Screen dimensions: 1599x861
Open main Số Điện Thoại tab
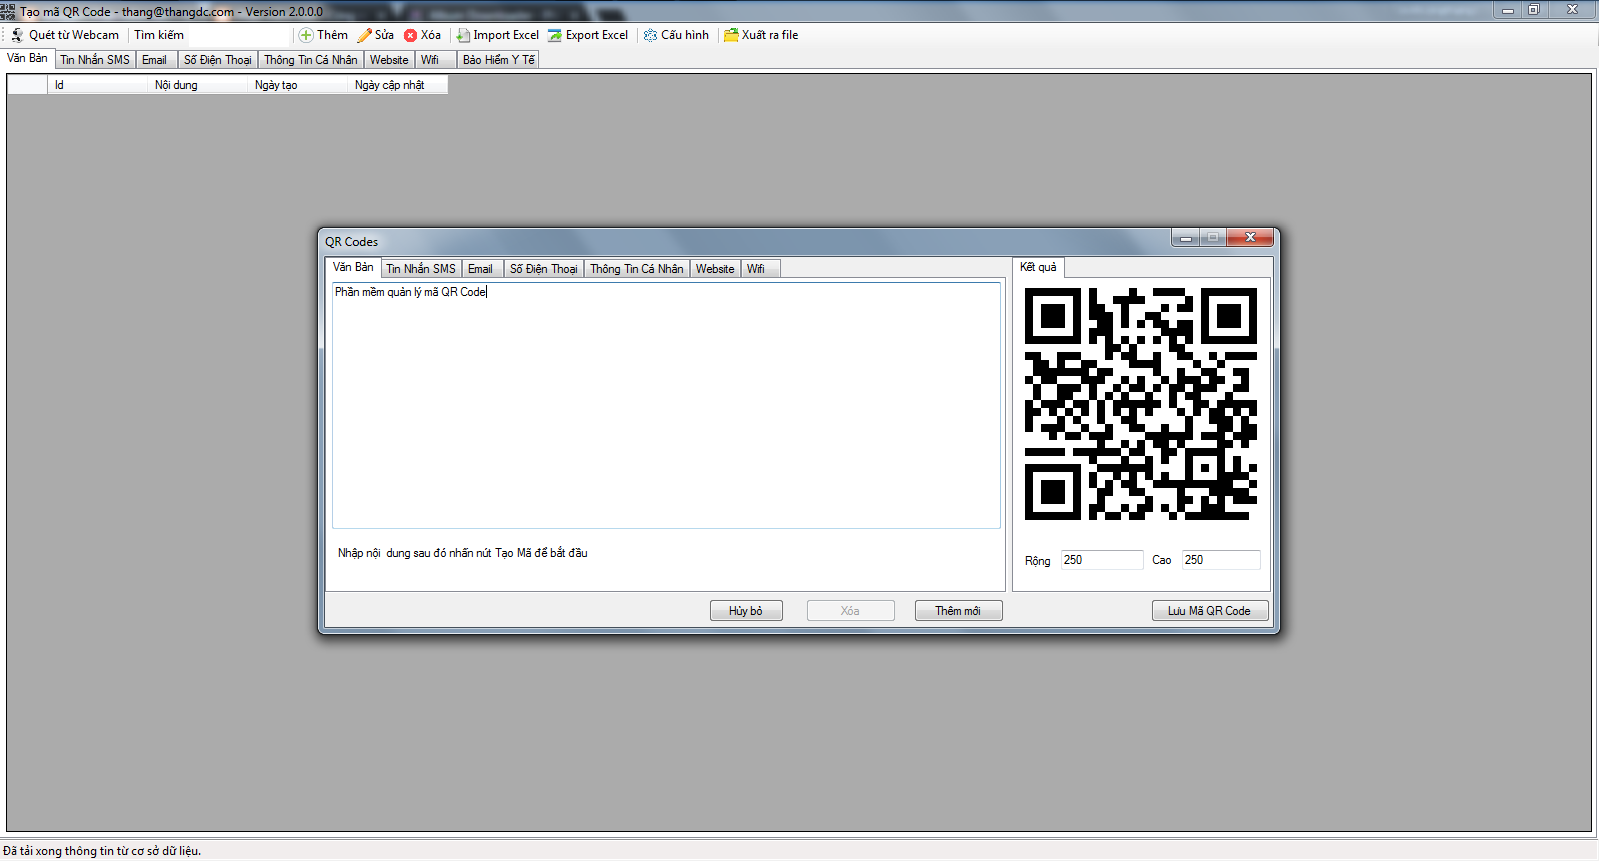pos(217,60)
